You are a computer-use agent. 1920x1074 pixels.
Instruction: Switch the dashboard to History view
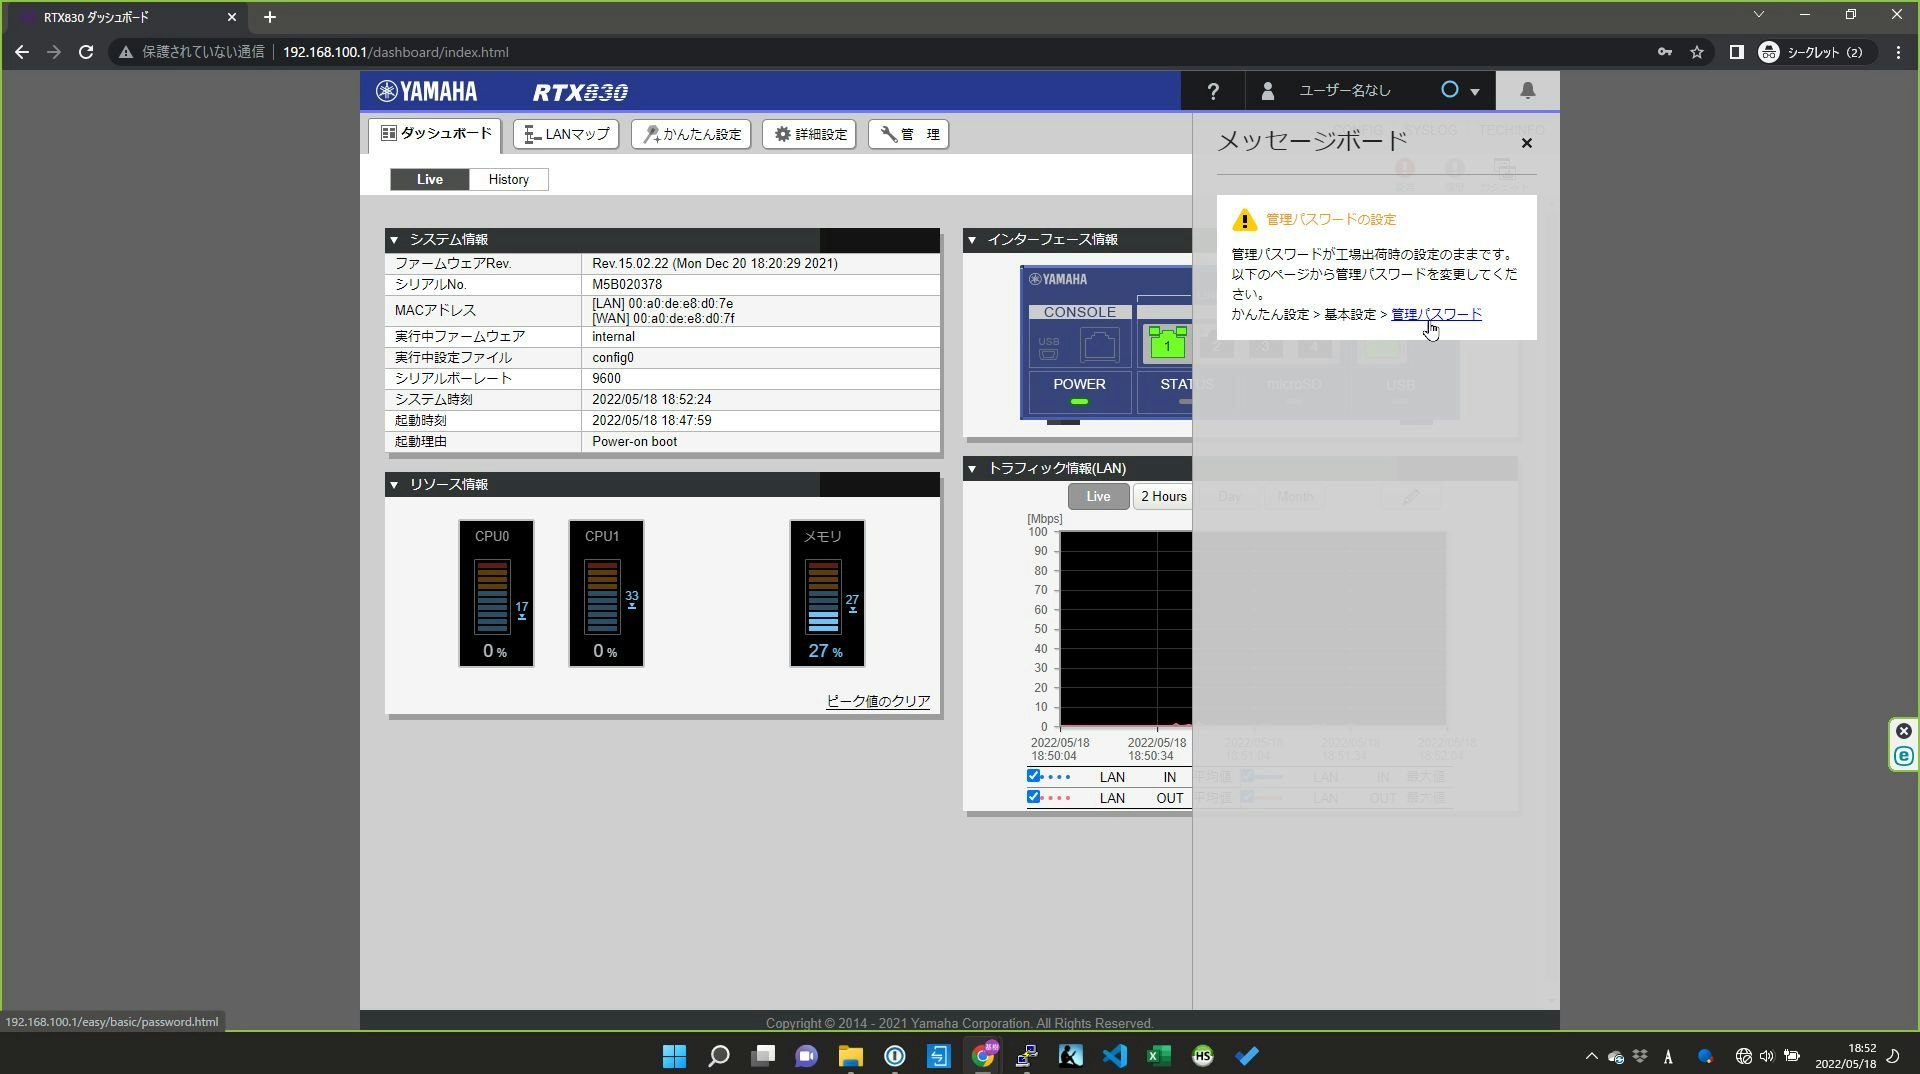click(509, 179)
